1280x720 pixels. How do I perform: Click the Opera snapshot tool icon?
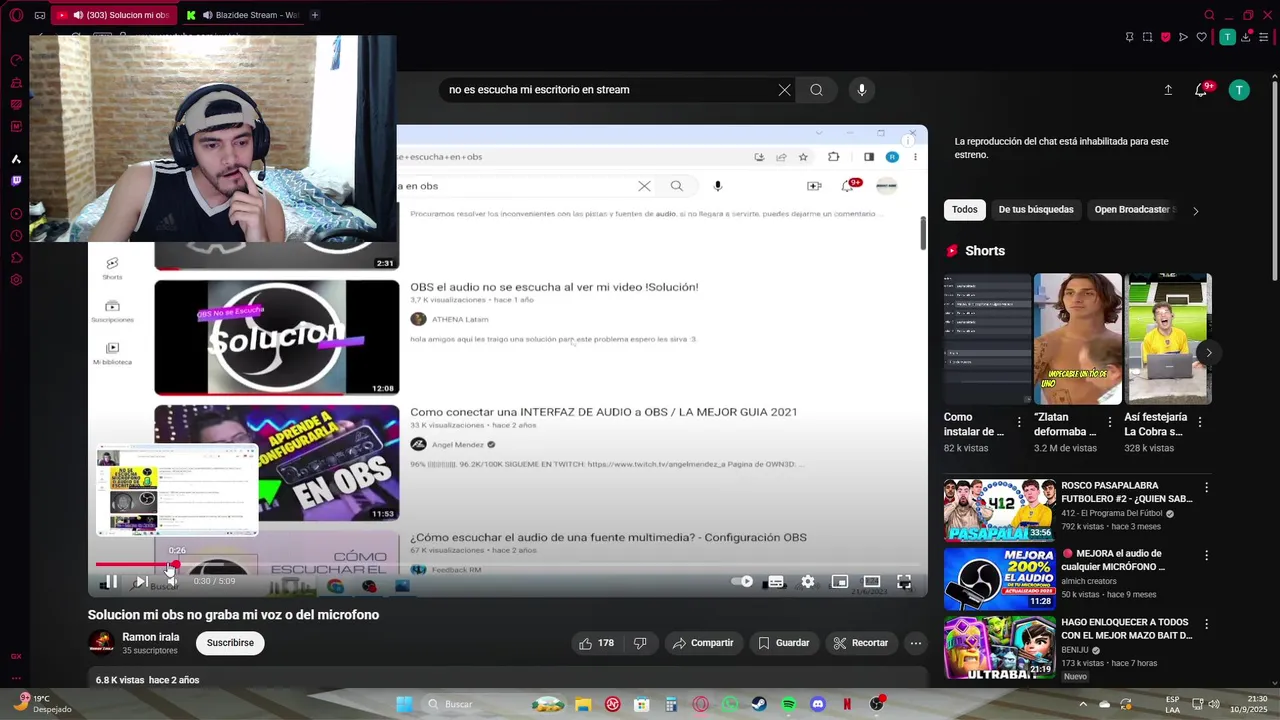(1147, 37)
